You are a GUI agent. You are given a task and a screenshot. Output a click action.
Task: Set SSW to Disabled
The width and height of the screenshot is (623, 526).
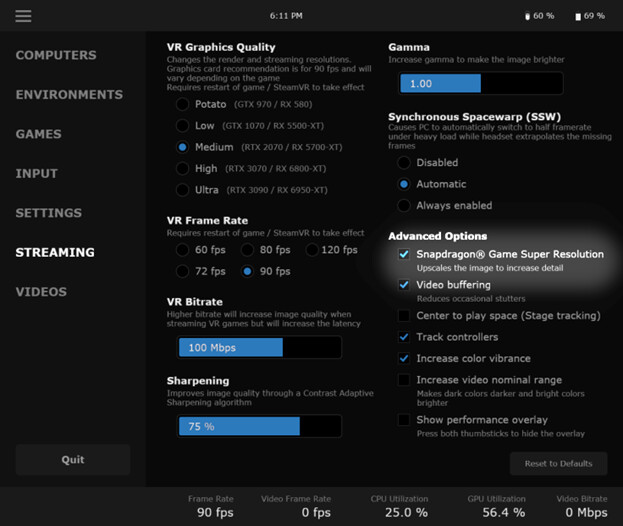coord(404,162)
